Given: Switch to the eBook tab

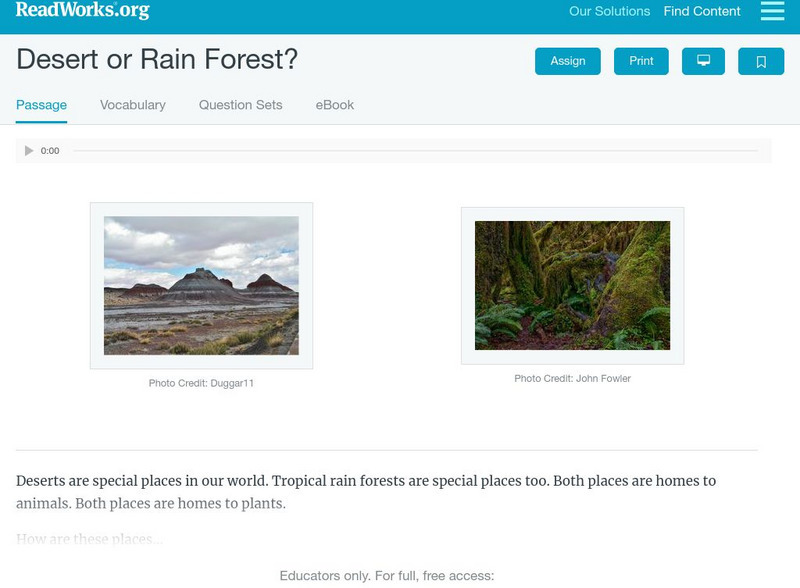Looking at the screenshot, I should 334,104.
